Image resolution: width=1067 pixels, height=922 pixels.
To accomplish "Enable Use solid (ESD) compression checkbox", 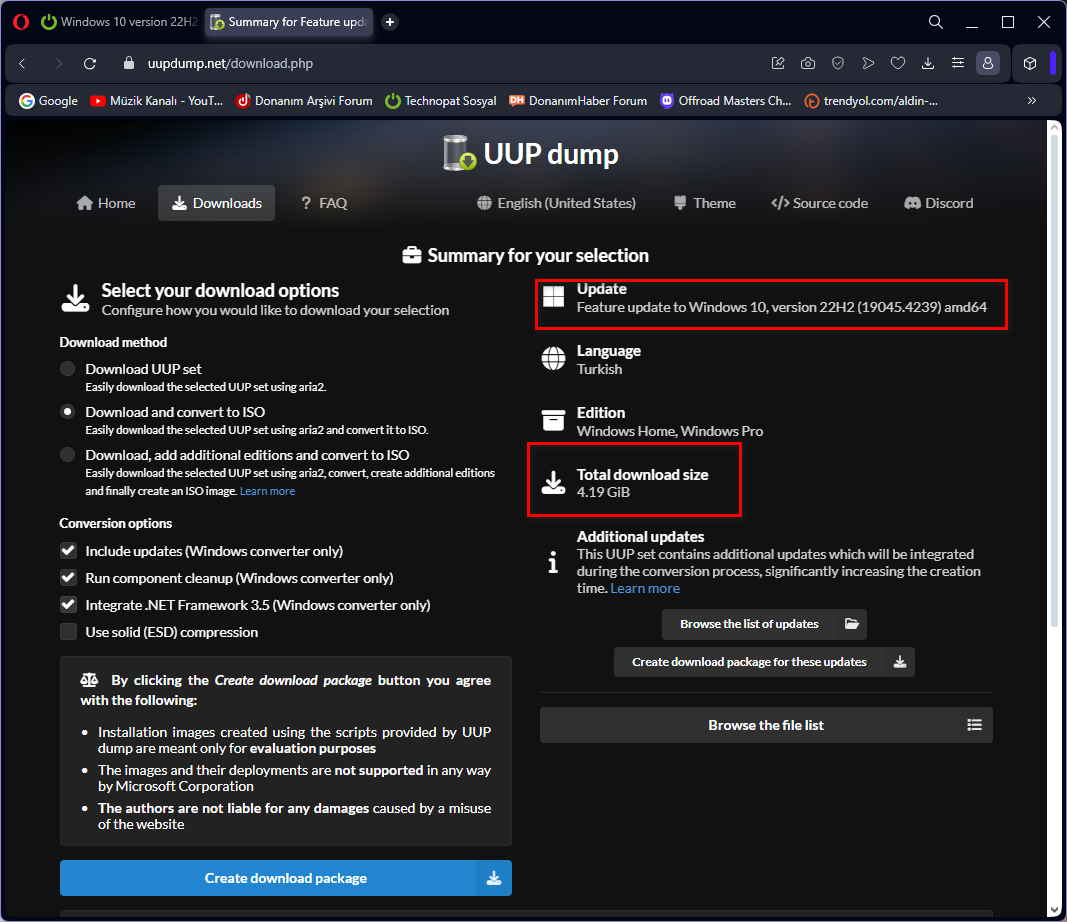I will point(68,631).
